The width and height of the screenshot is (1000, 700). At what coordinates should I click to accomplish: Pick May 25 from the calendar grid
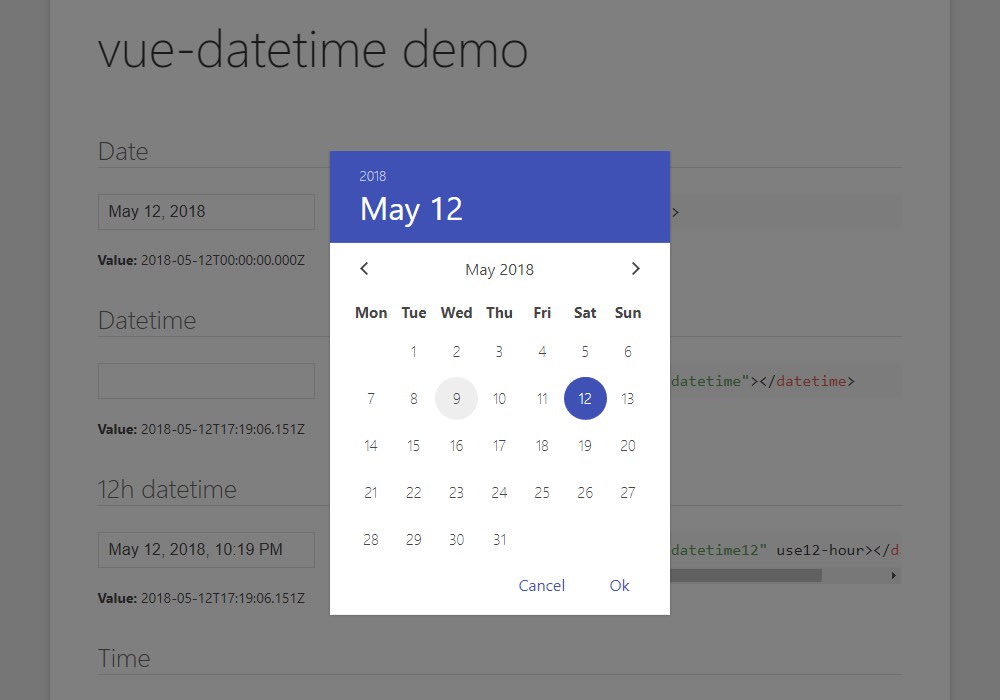(x=541, y=492)
